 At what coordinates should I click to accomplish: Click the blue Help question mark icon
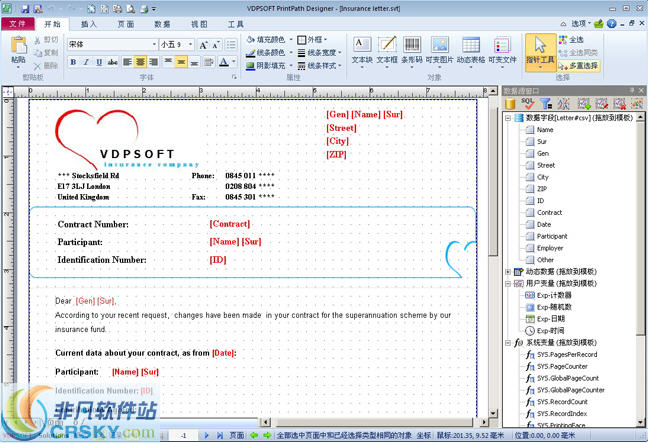click(612, 24)
